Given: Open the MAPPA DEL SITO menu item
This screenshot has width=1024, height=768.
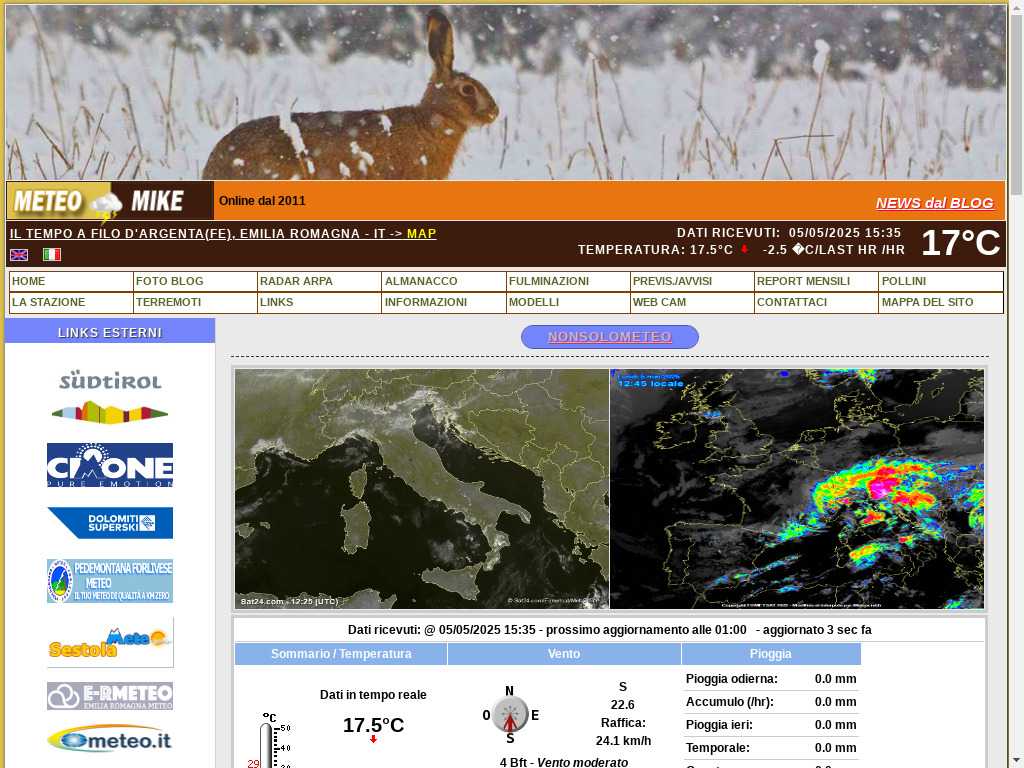Looking at the screenshot, I should [x=941, y=302].
